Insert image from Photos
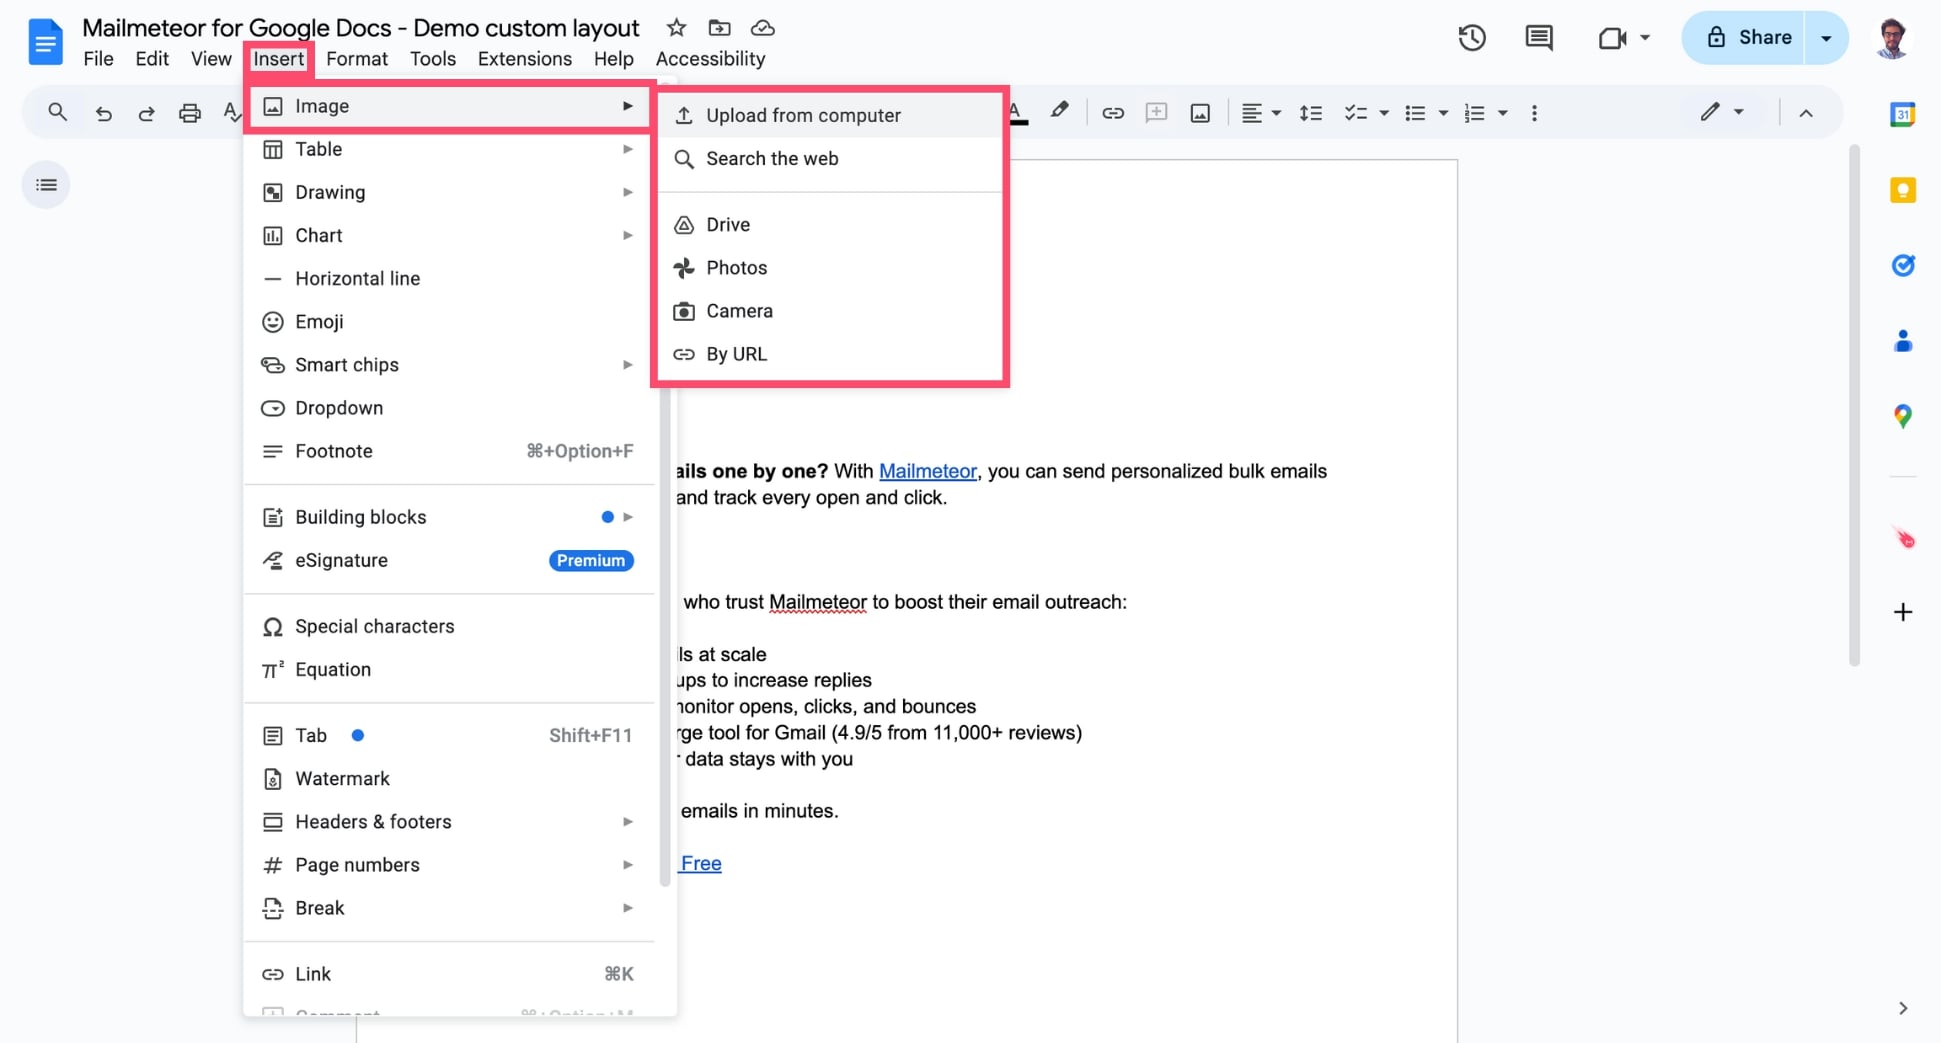This screenshot has width=1941, height=1043. (829, 267)
